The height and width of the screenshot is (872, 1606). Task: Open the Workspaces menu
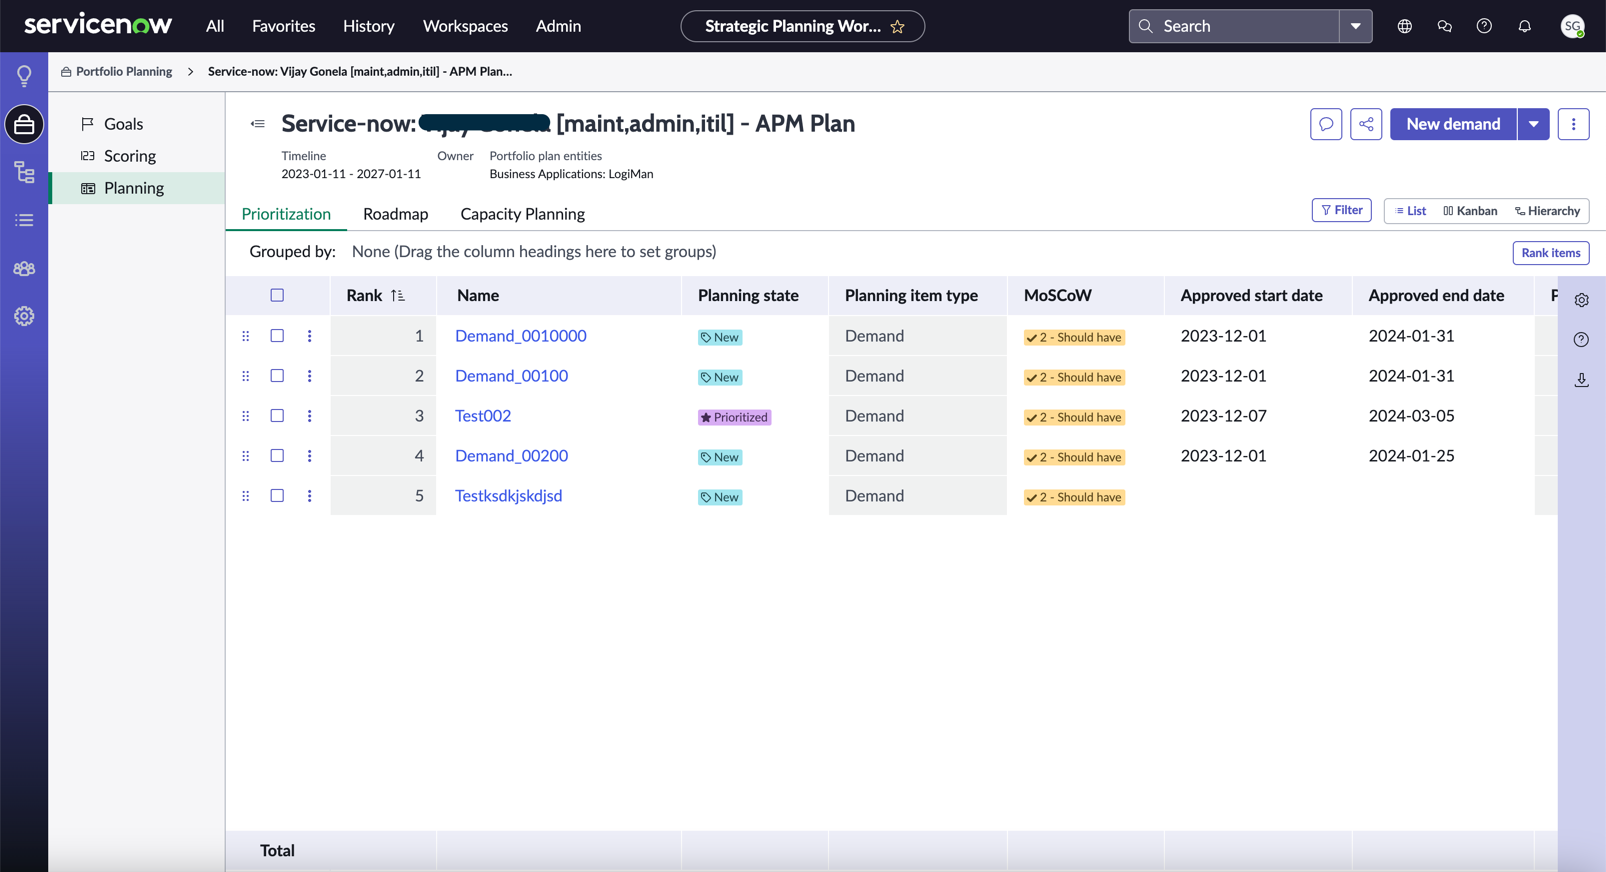[465, 26]
